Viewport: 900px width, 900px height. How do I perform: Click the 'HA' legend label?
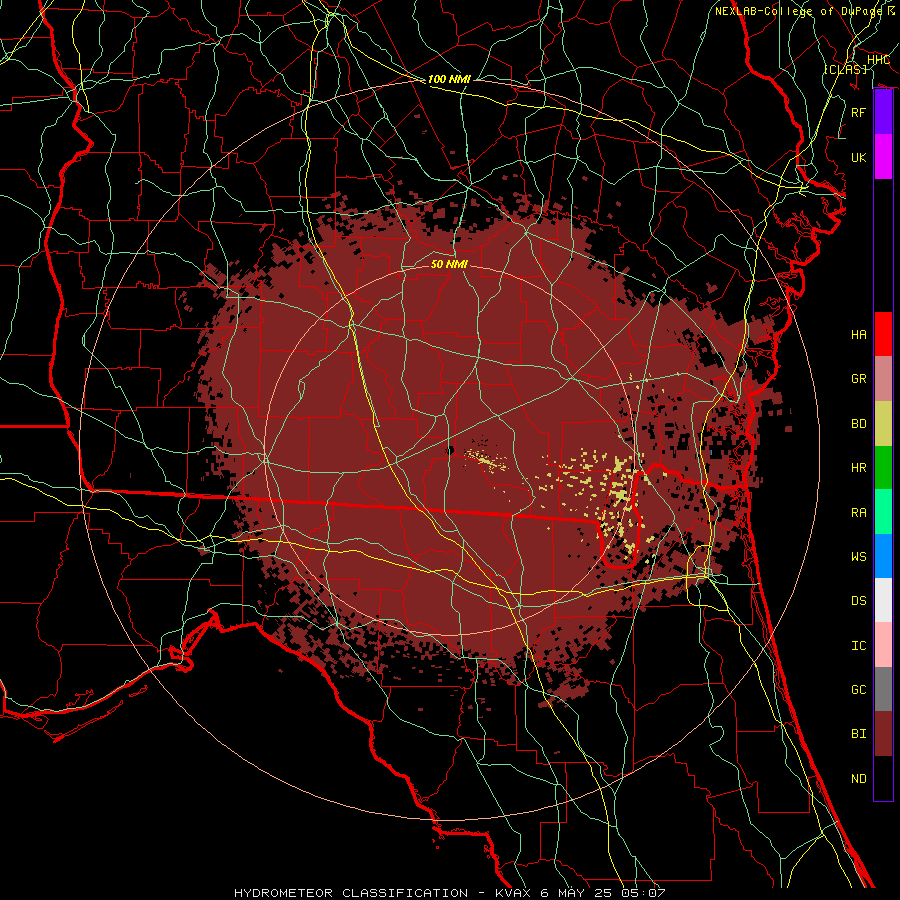858,334
